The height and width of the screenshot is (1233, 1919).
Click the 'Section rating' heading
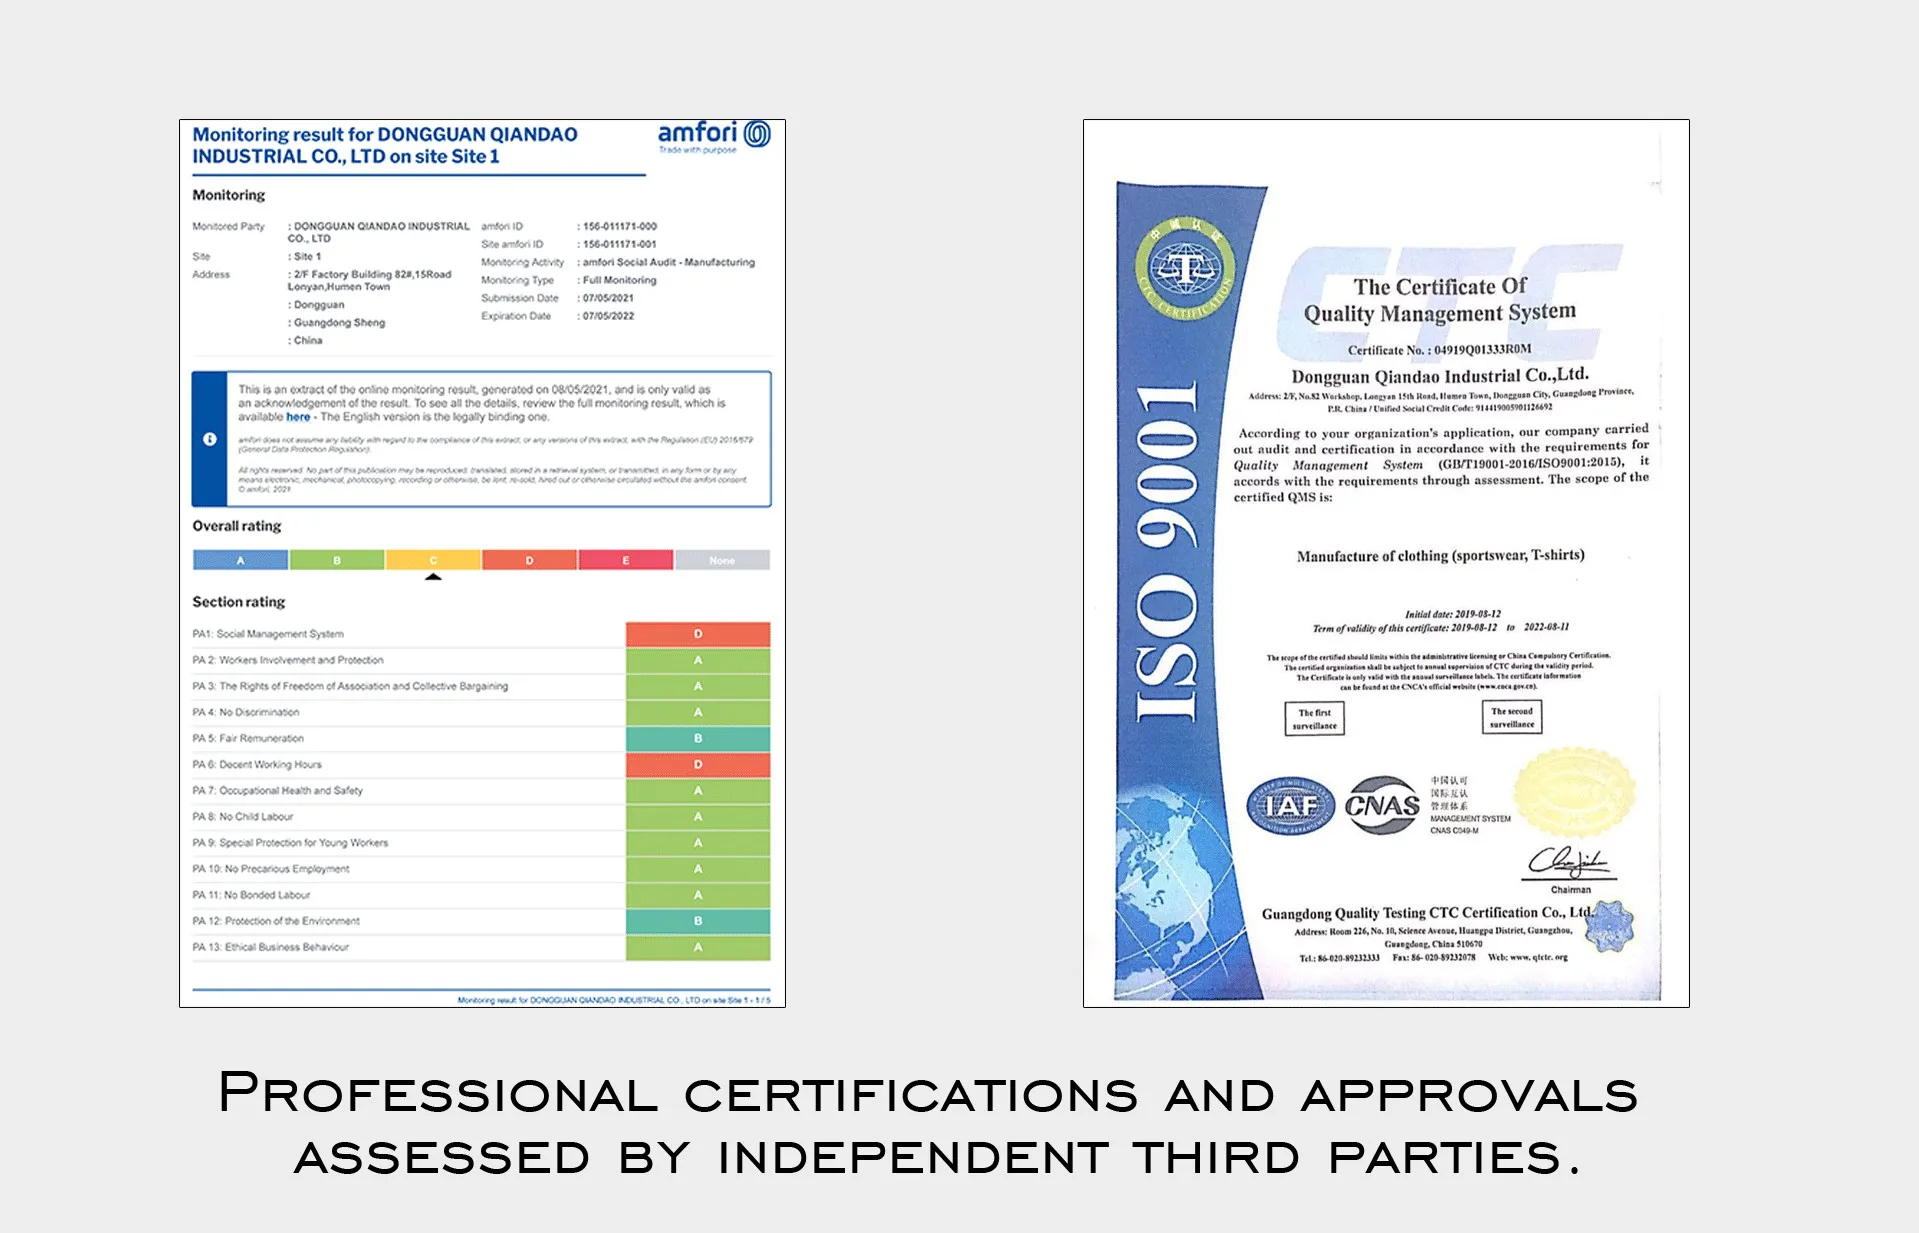click(x=239, y=602)
